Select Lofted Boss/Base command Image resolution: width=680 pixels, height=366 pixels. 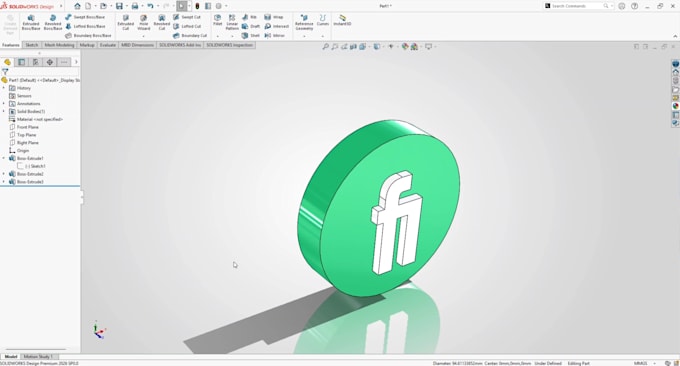pyautogui.click(x=85, y=26)
